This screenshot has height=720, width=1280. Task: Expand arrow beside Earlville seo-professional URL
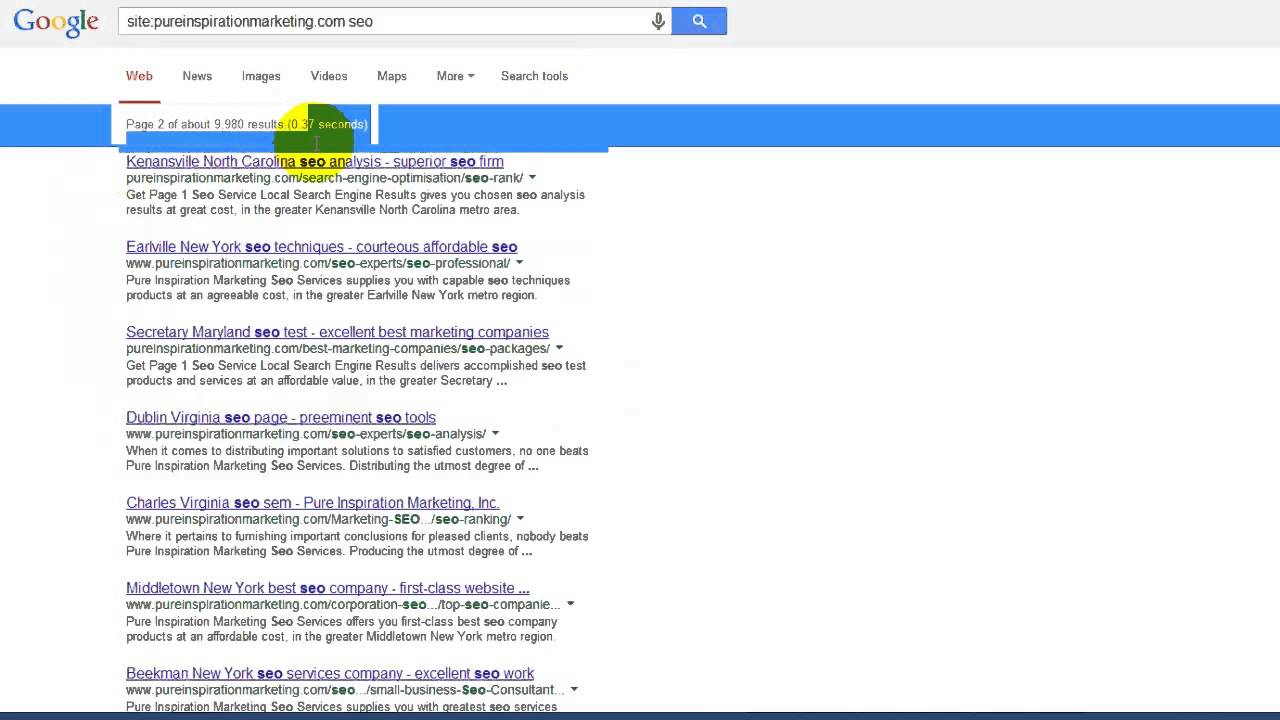[519, 263]
